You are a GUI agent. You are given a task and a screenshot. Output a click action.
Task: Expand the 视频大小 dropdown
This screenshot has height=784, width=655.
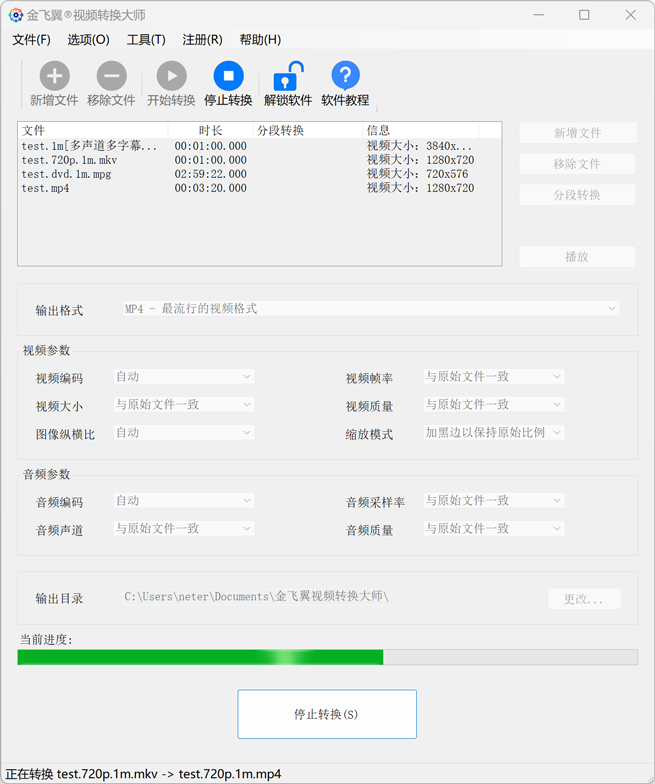click(184, 404)
